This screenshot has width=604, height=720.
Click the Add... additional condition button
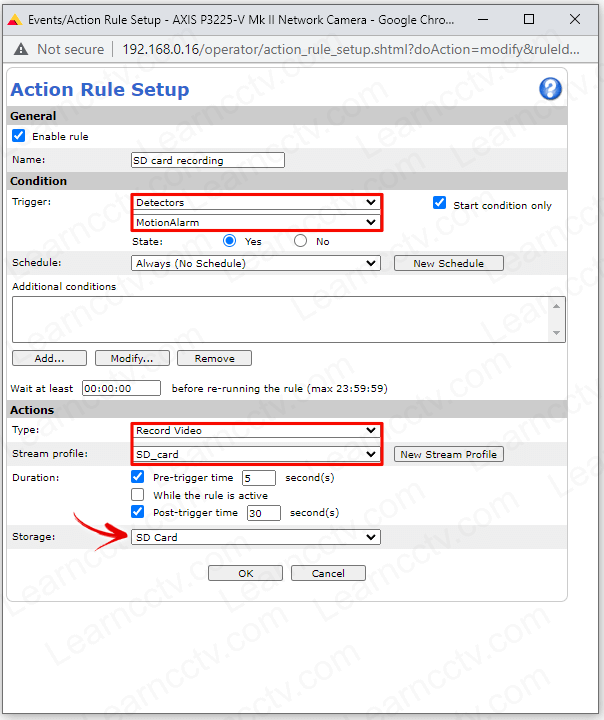[x=49, y=358]
